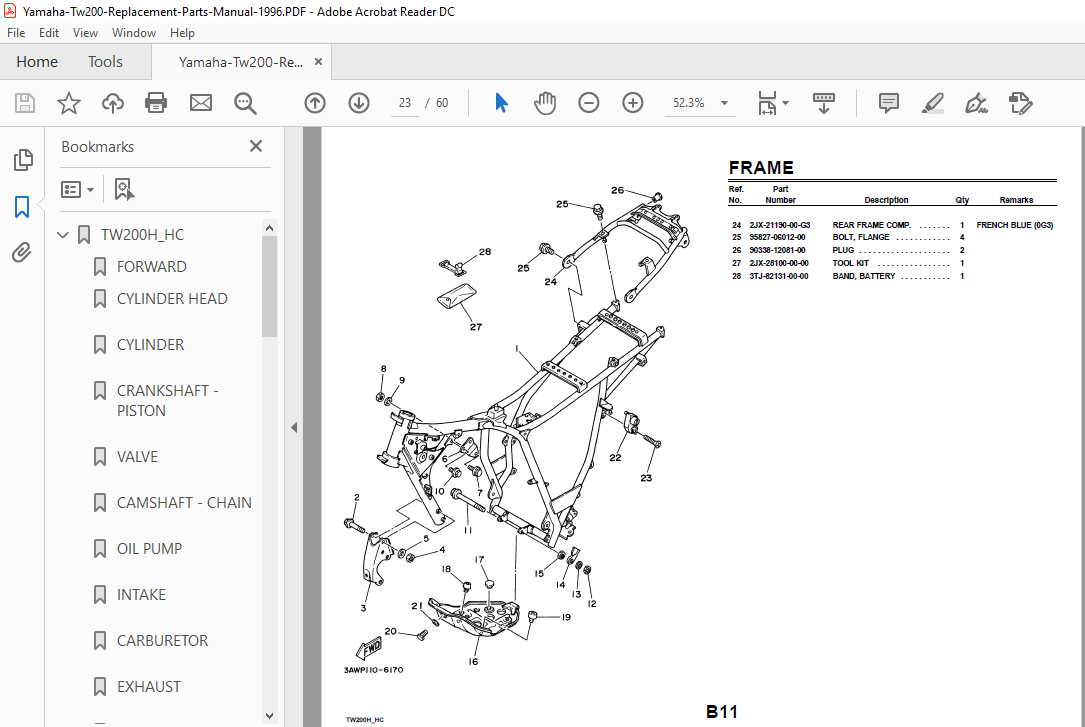Open the Attachments paperclip panel
The height and width of the screenshot is (727, 1085).
(x=22, y=252)
